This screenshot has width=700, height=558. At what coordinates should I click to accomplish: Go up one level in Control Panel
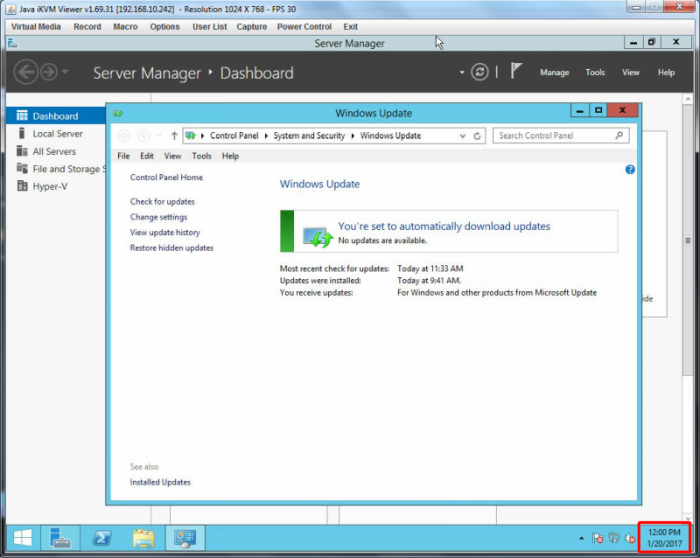click(174, 136)
